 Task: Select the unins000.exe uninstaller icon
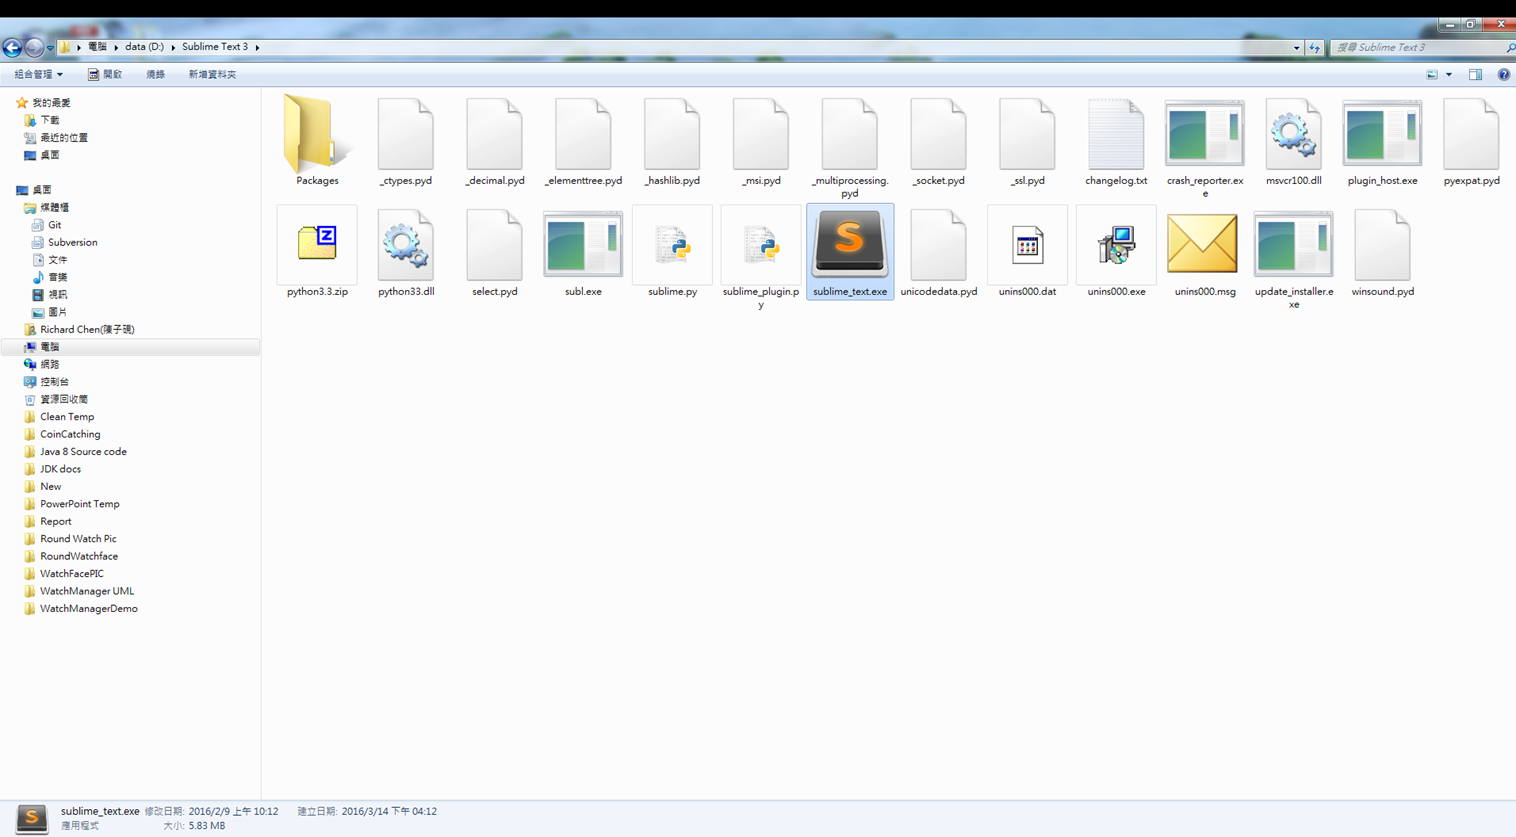[x=1116, y=245]
